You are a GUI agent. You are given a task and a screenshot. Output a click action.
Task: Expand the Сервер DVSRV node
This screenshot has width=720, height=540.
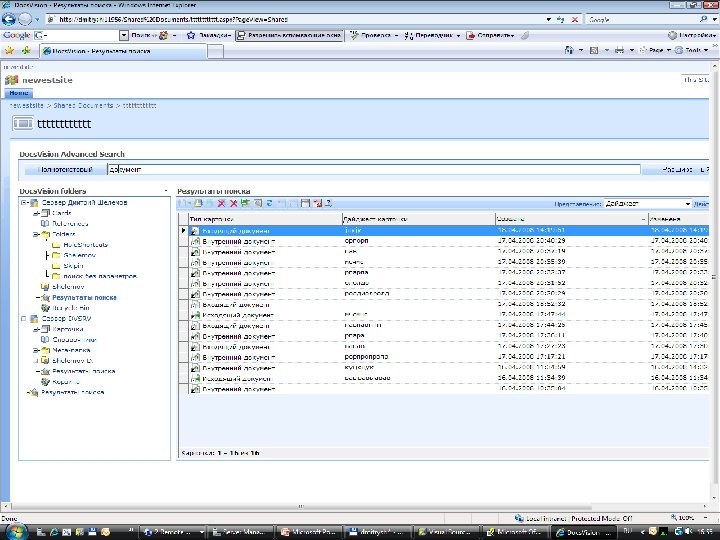tap(24, 318)
